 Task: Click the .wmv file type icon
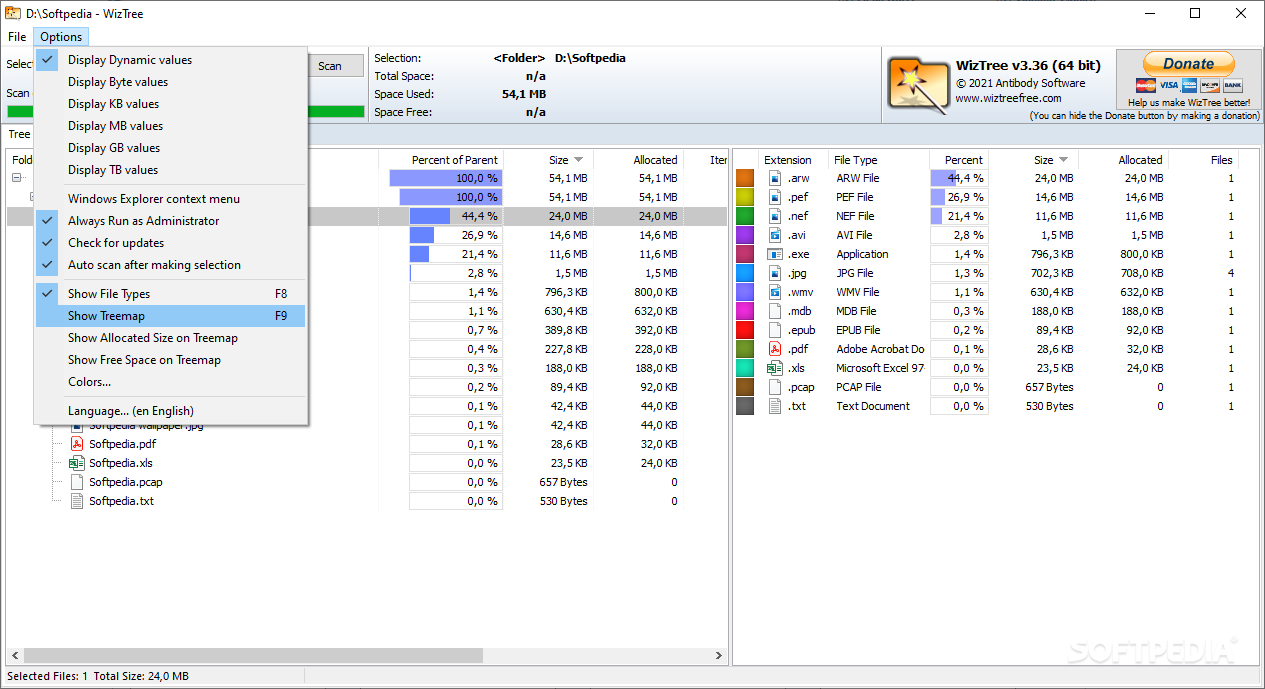click(774, 292)
